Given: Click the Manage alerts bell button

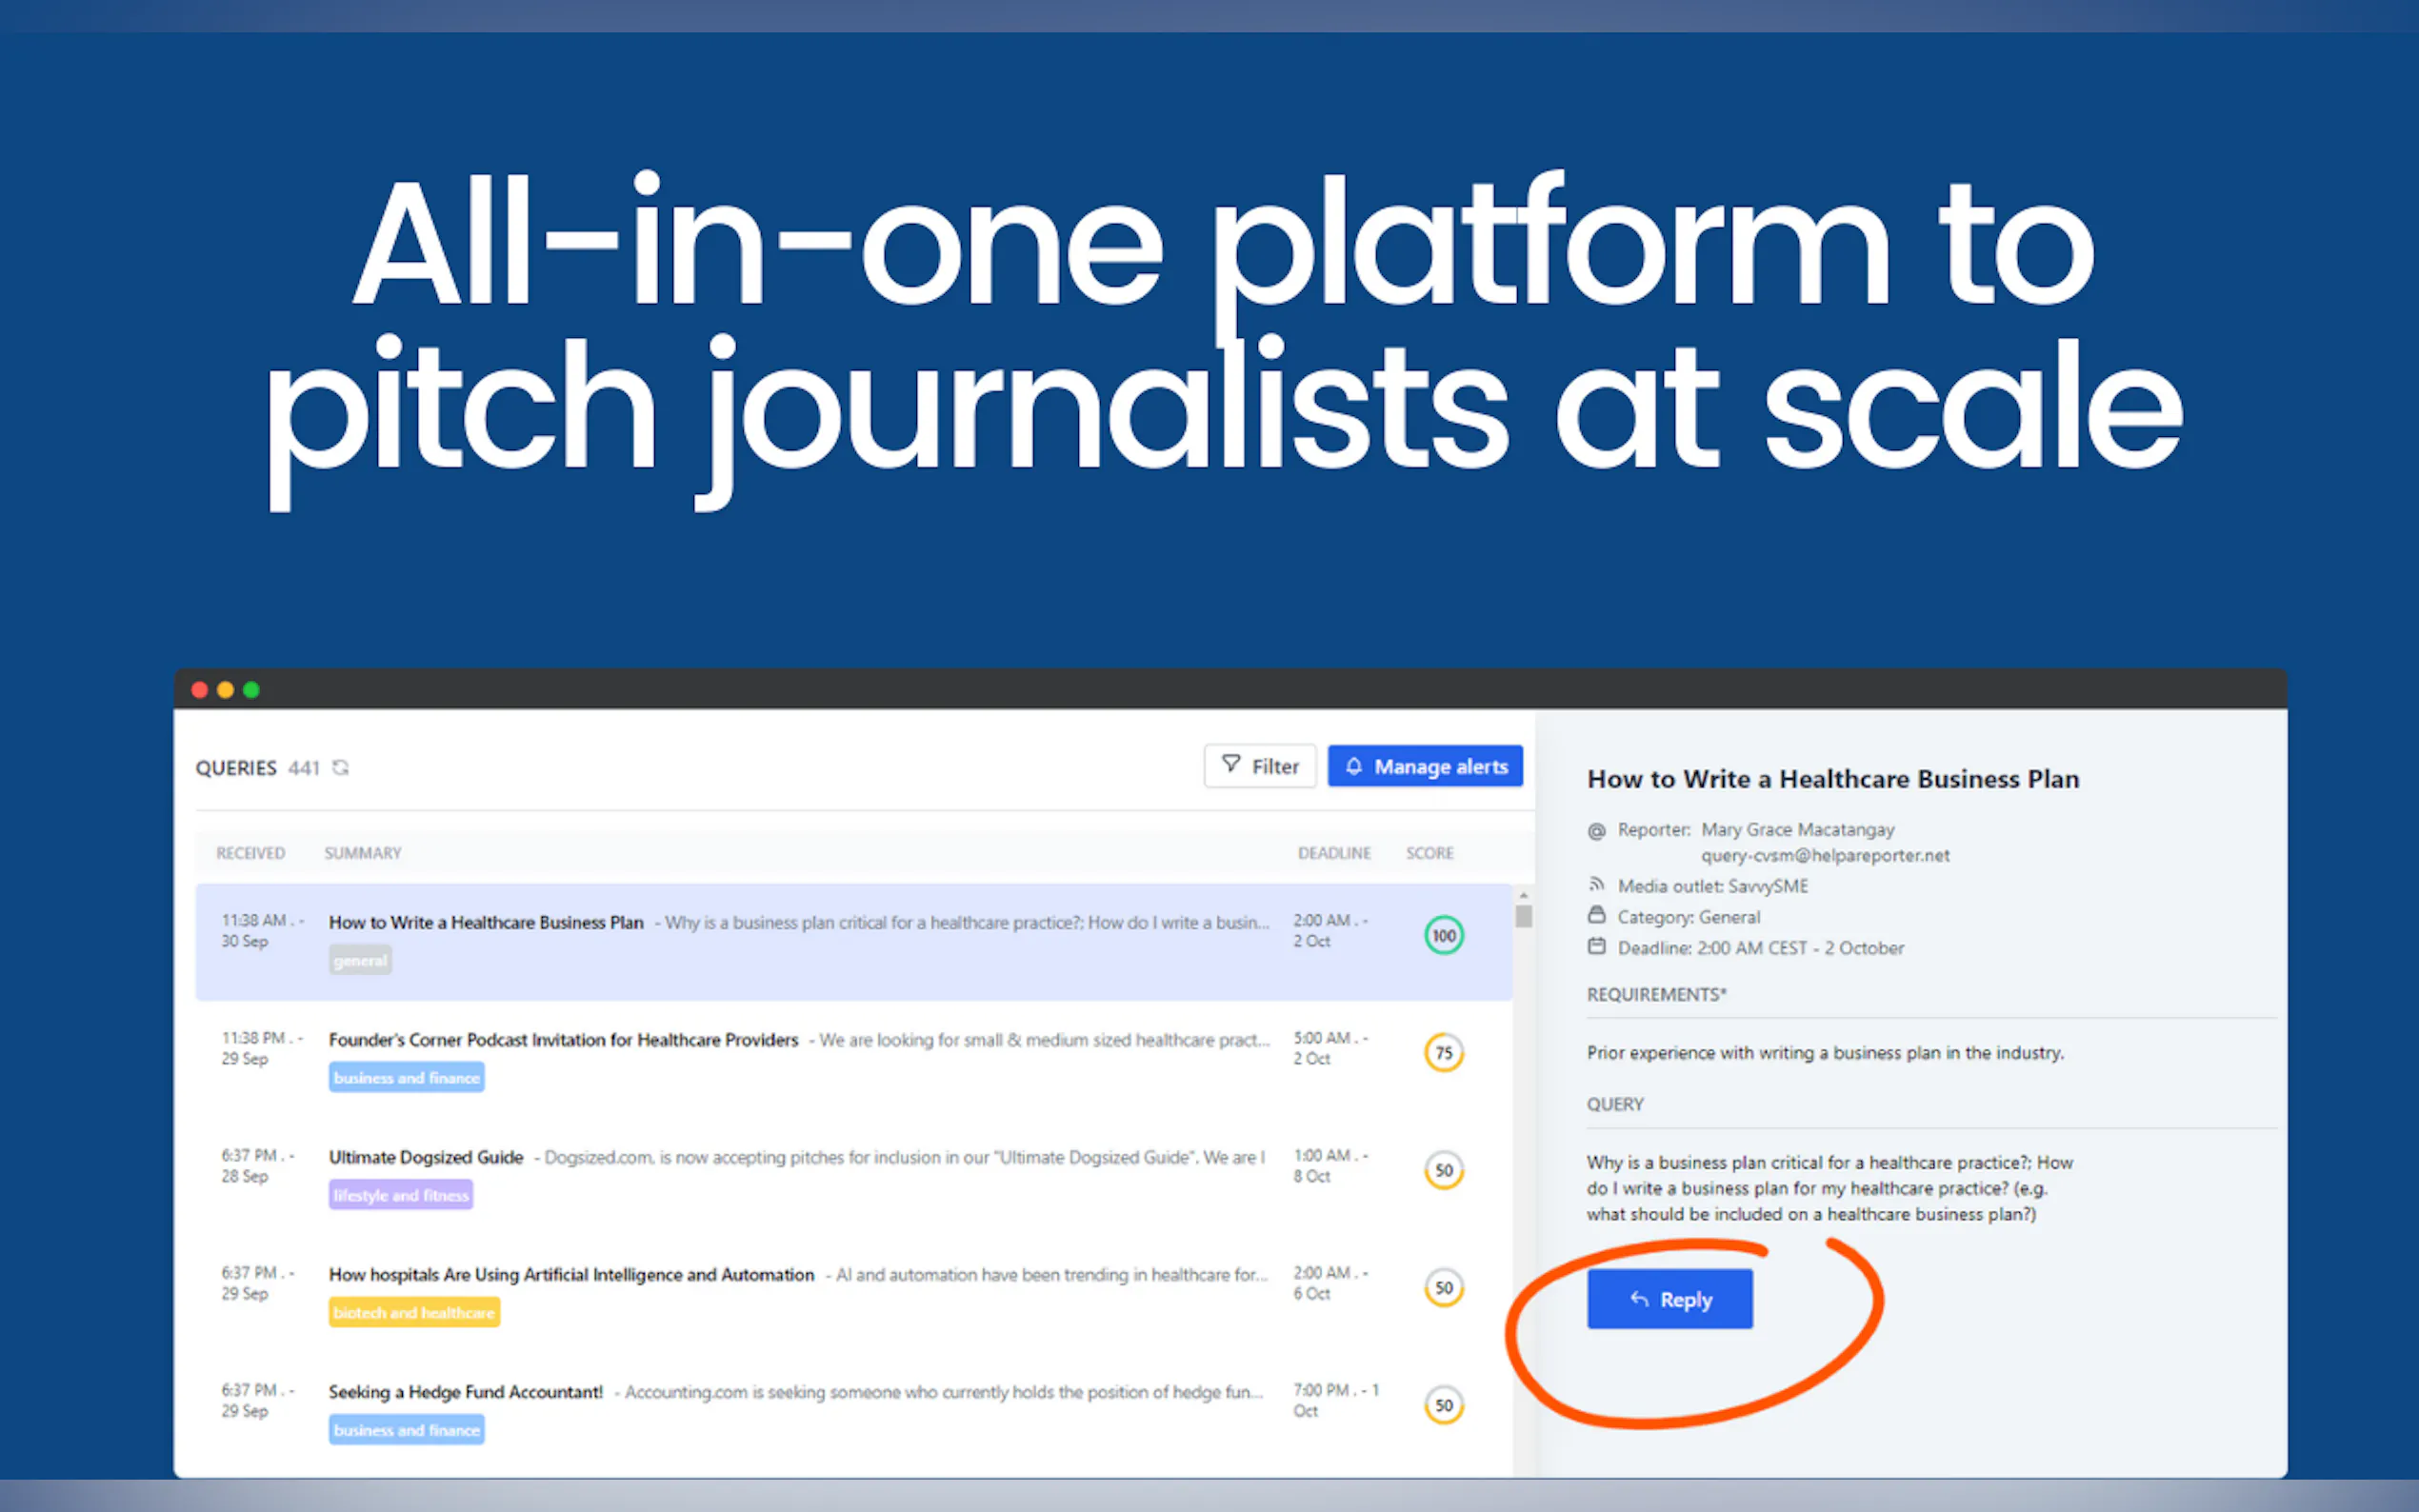Looking at the screenshot, I should [x=1424, y=766].
